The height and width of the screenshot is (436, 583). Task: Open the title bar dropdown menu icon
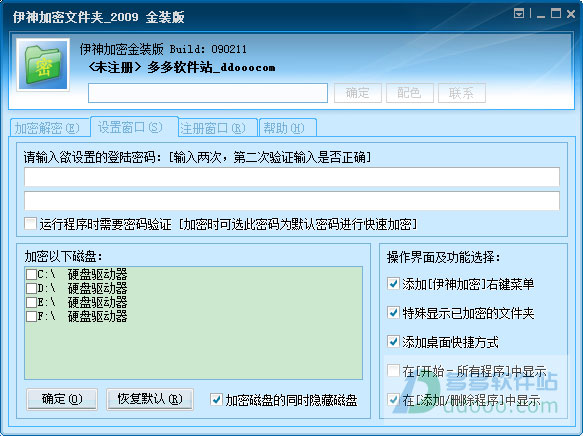[x=519, y=14]
